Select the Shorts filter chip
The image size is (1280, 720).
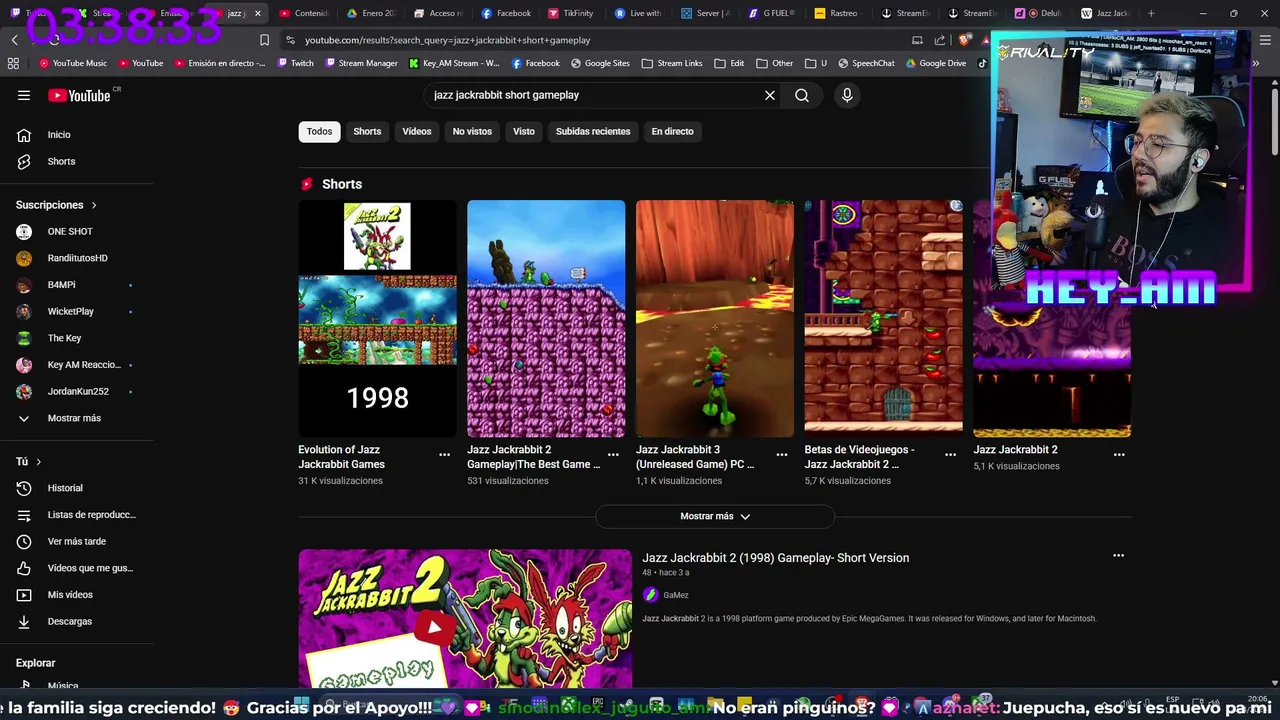(x=367, y=131)
